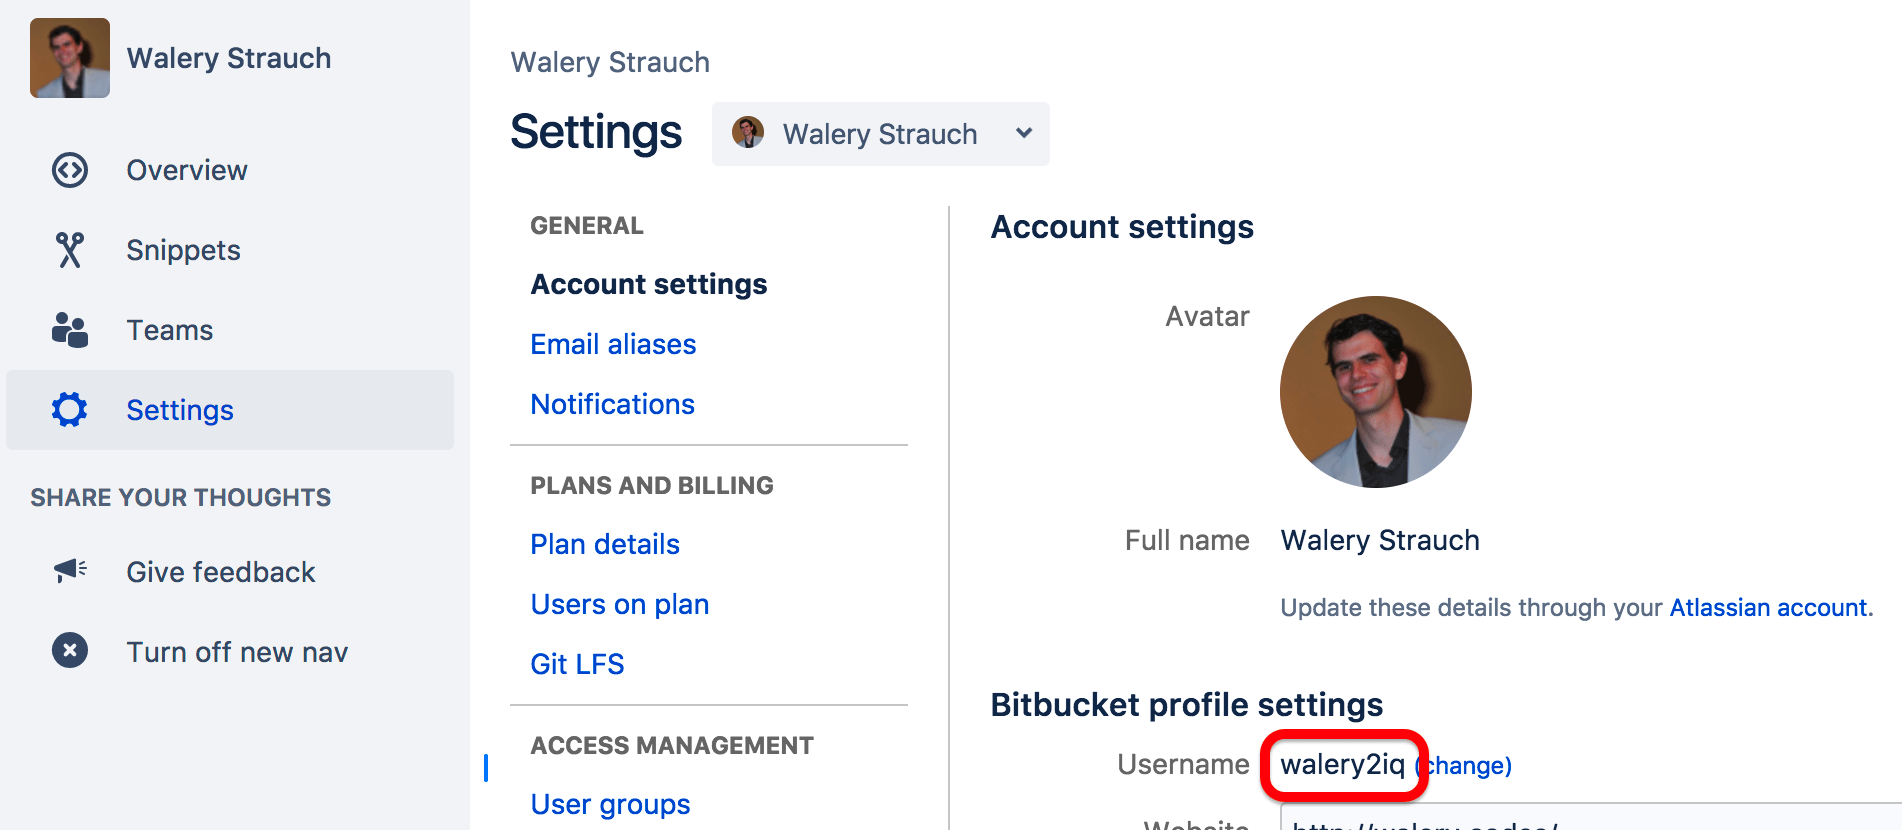
Task: Open Email aliases settings page
Action: coord(613,345)
